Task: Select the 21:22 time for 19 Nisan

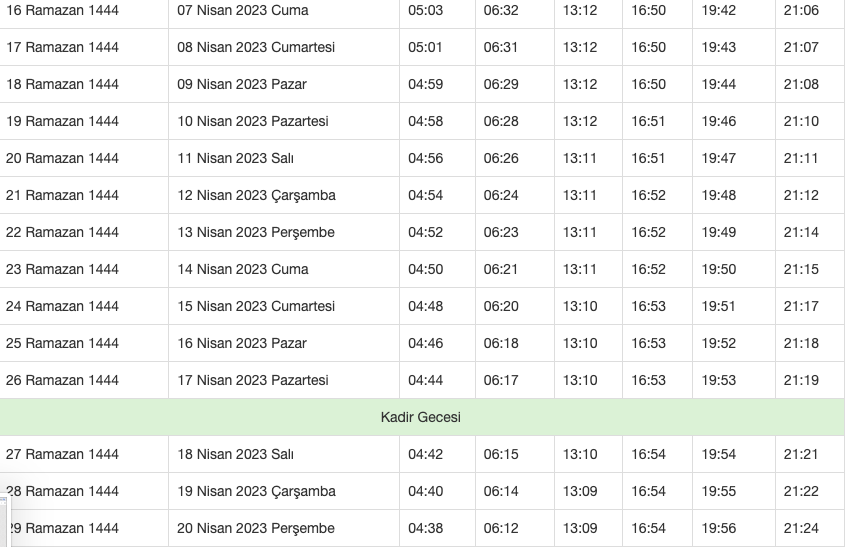Action: pyautogui.click(x=801, y=491)
